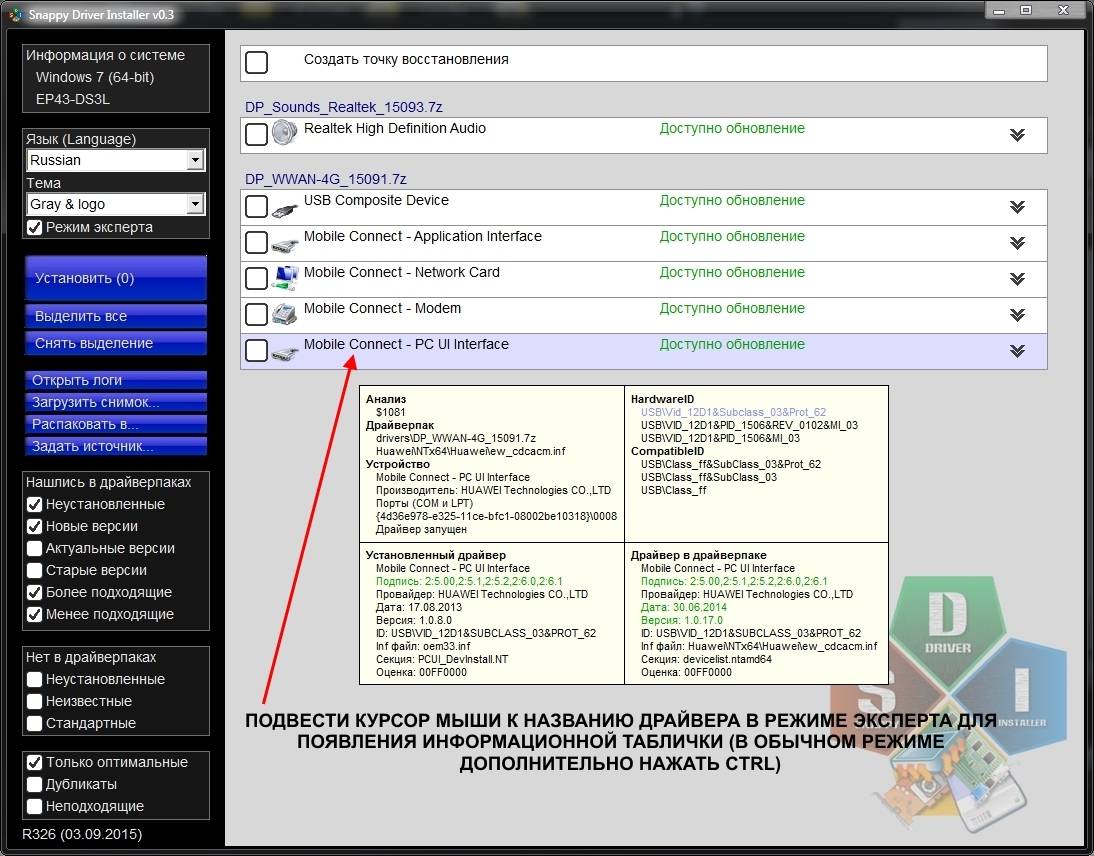Image resolution: width=1094 pixels, height=856 pixels.
Task: Expand Mobile Connect - Network Card row
Action: 1017,279
